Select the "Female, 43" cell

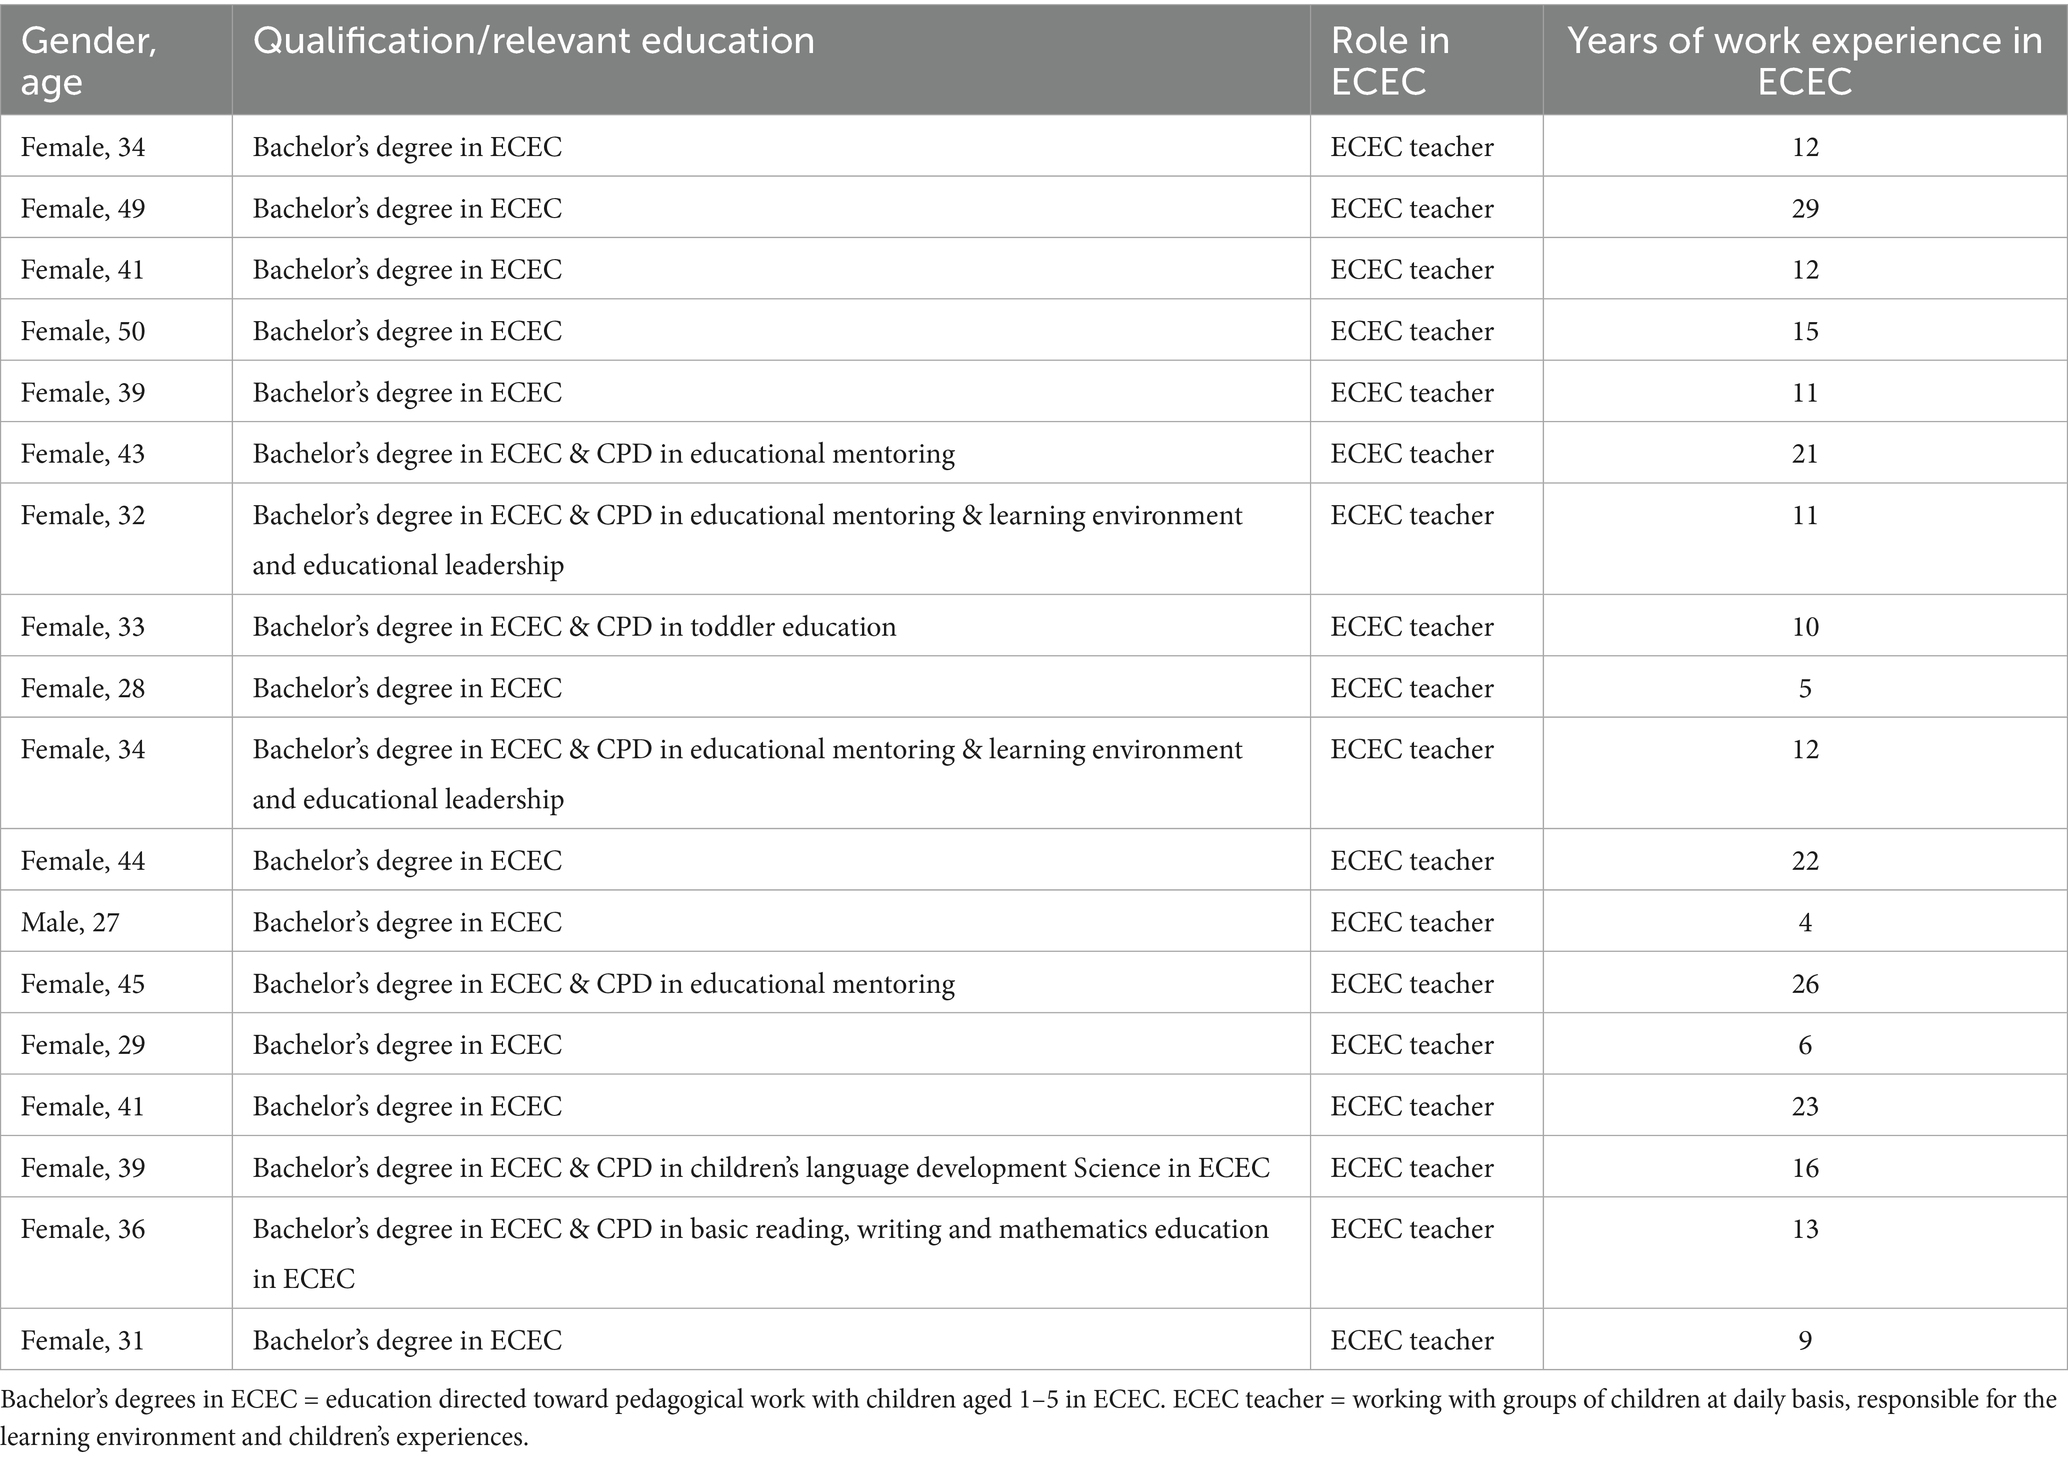[x=83, y=454]
